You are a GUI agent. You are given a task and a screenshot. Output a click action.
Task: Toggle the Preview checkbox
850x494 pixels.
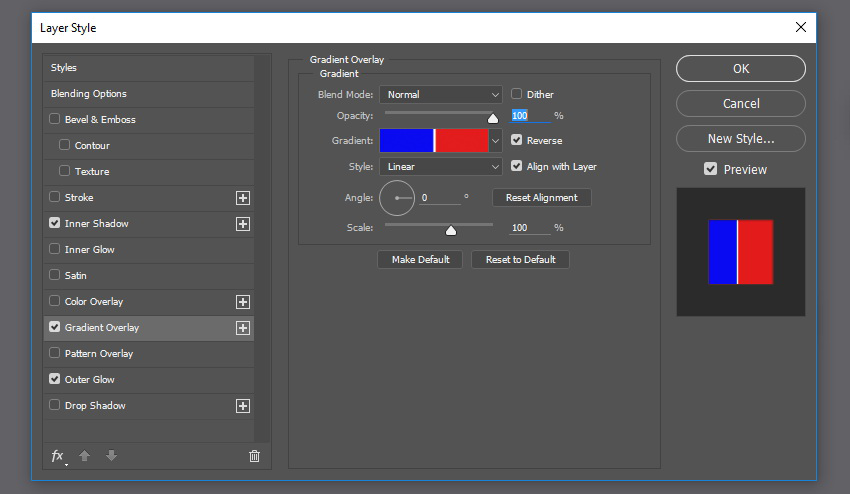[x=711, y=169]
